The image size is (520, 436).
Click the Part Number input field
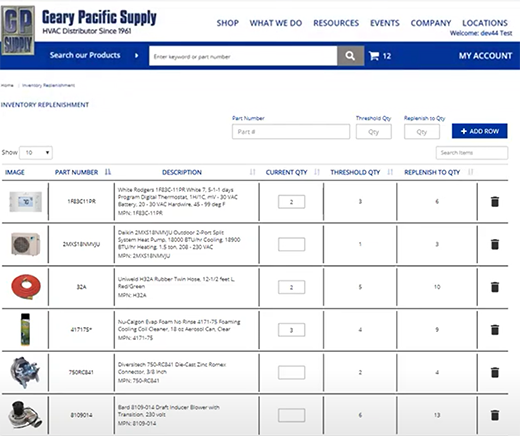pyautogui.click(x=291, y=132)
